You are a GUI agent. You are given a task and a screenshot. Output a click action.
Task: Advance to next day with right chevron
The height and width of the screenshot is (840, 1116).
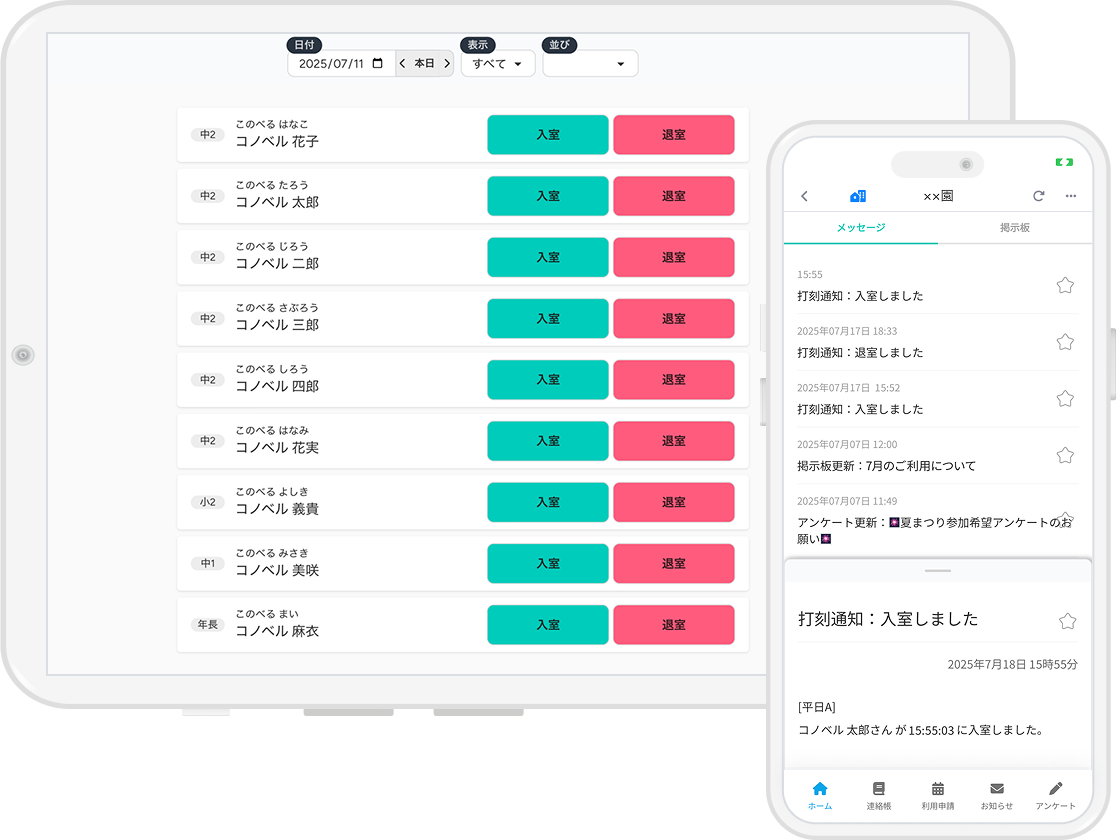[x=447, y=64]
